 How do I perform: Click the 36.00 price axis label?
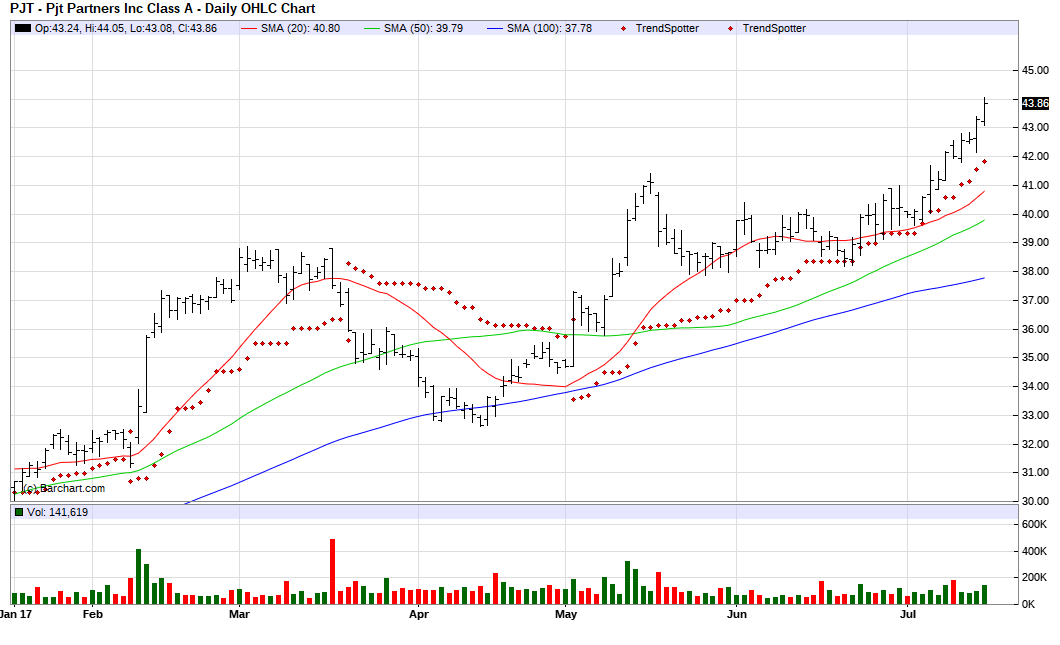coord(1035,329)
